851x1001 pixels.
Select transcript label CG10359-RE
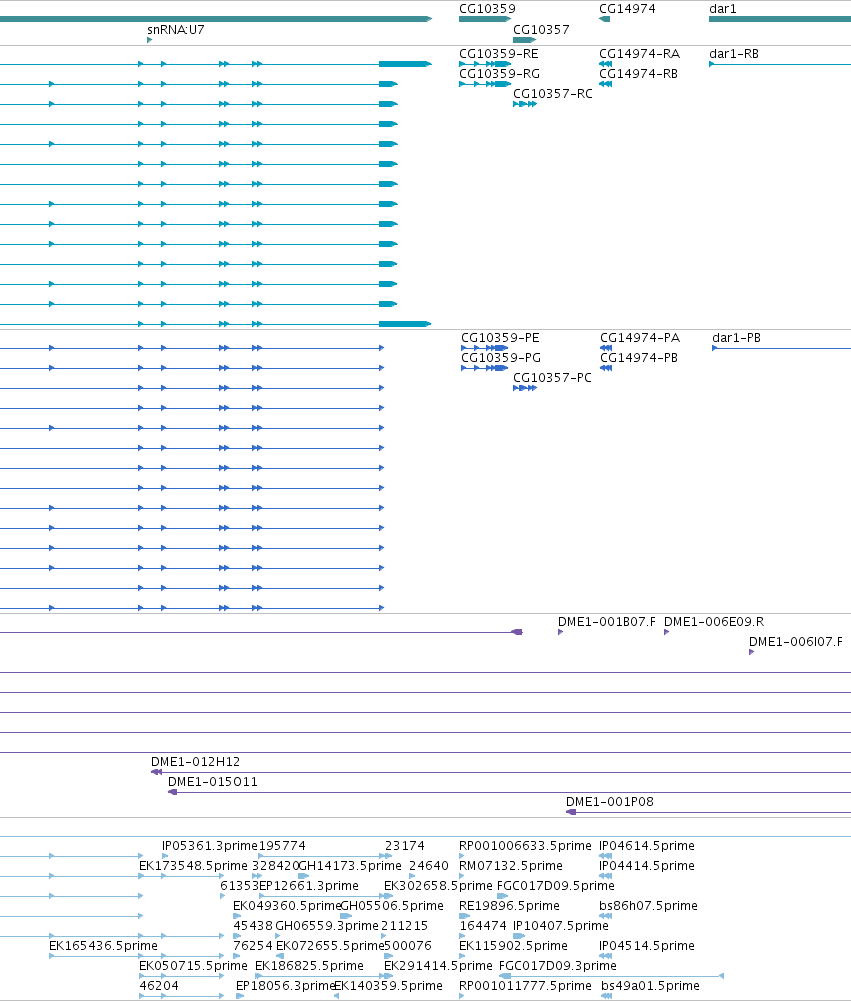499,54
